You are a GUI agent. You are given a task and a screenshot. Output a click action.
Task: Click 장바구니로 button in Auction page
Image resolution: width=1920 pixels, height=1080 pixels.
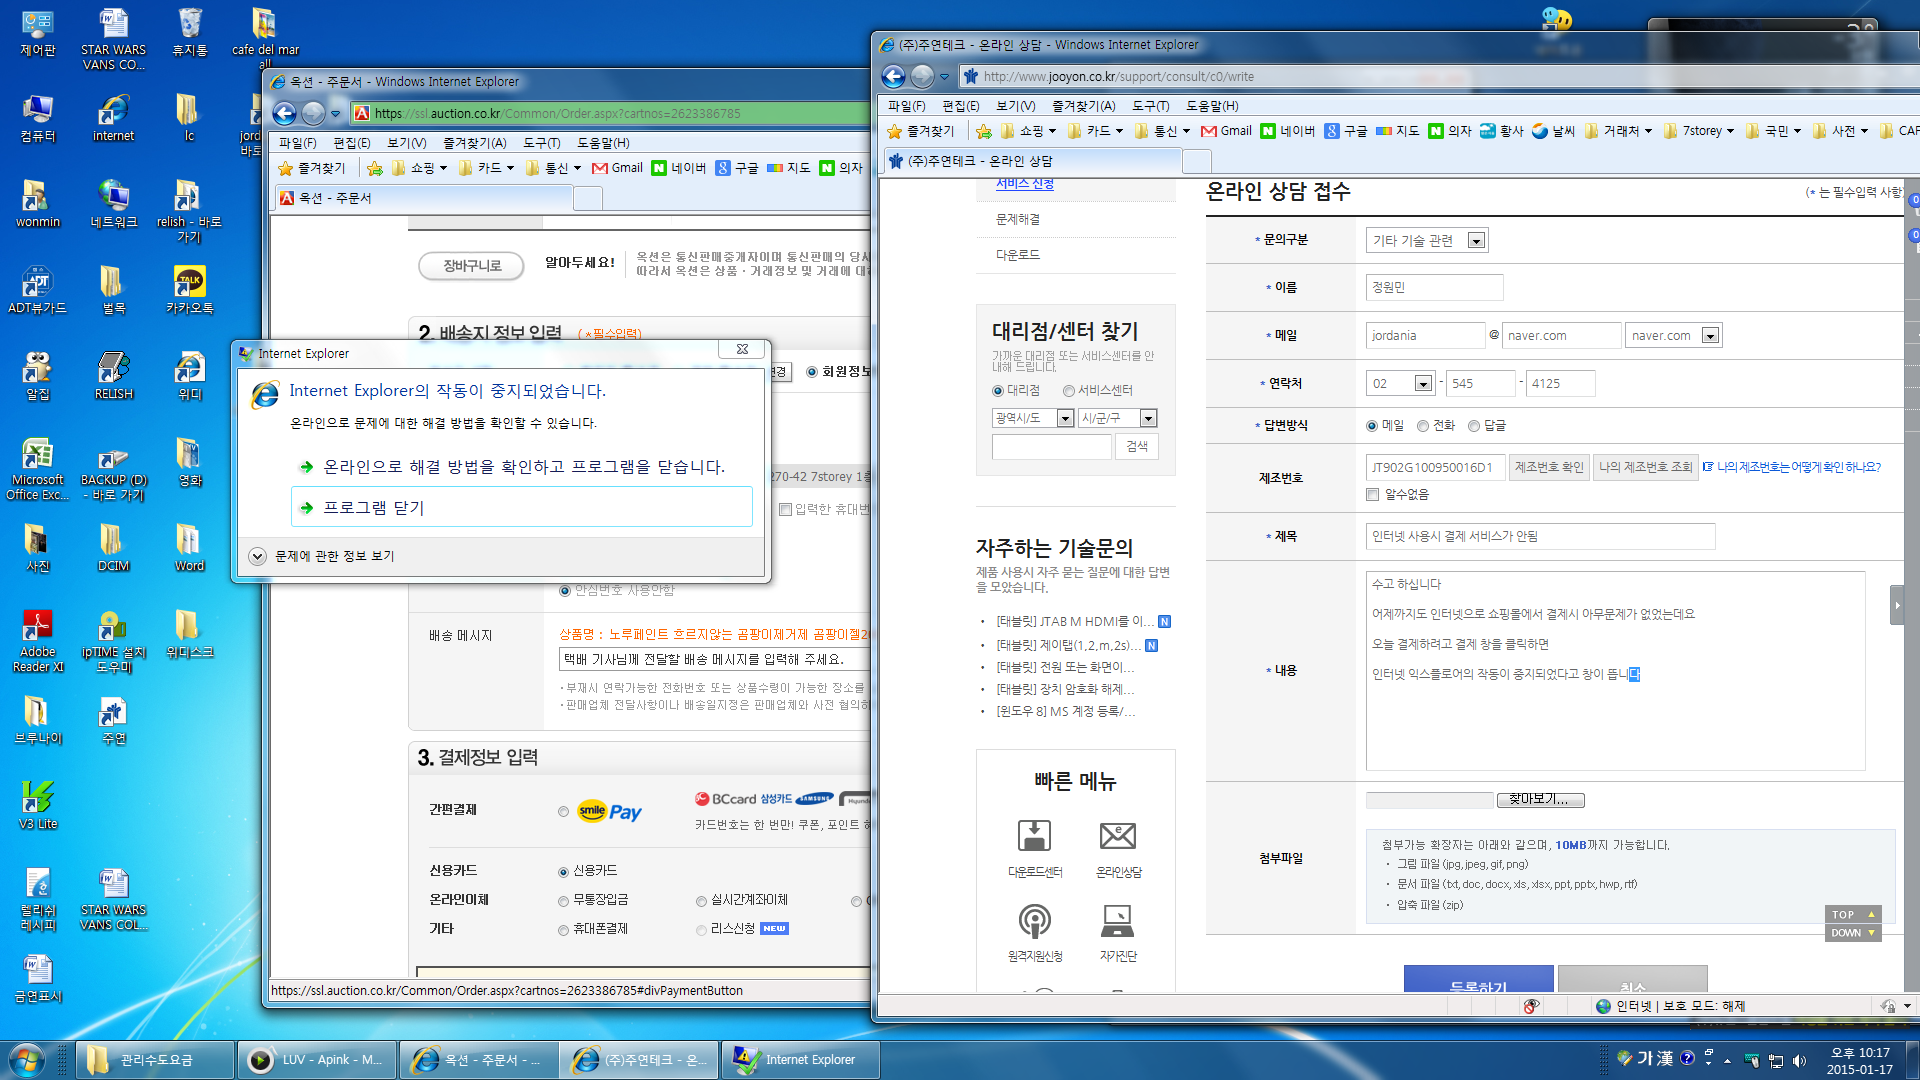471,265
